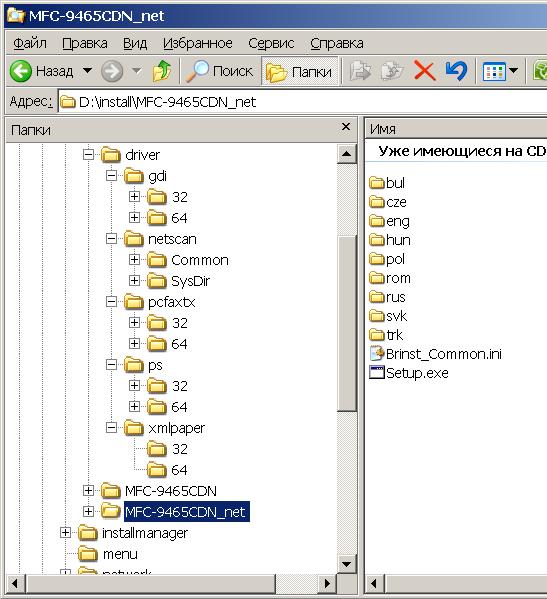
Task: Open the Справка menu
Action: click(337, 43)
